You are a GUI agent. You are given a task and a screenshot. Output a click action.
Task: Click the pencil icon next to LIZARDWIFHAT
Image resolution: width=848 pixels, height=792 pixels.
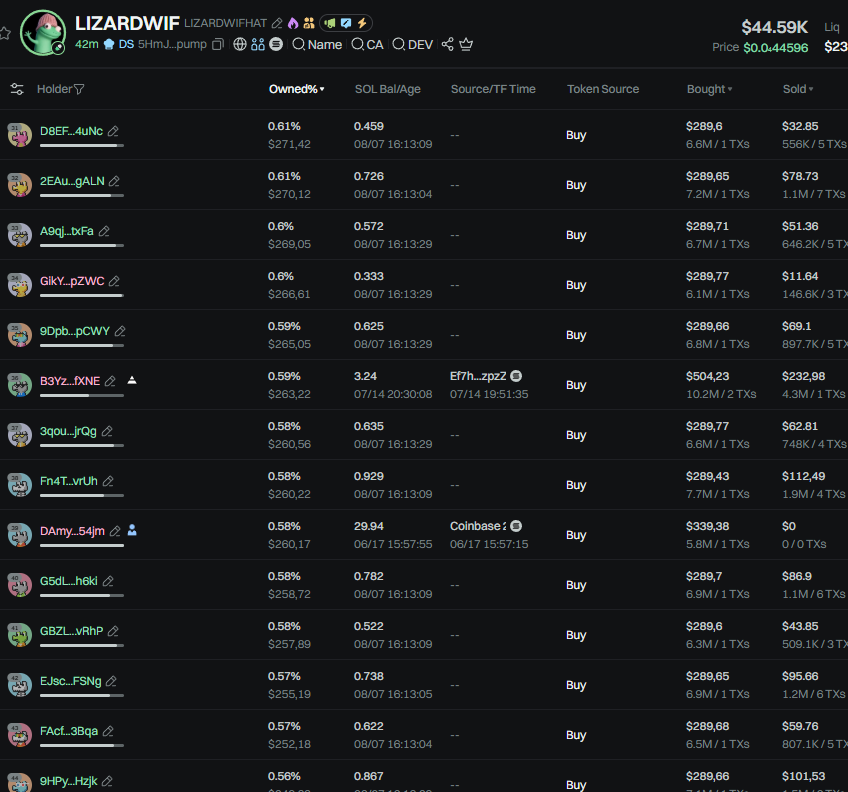click(x=277, y=23)
